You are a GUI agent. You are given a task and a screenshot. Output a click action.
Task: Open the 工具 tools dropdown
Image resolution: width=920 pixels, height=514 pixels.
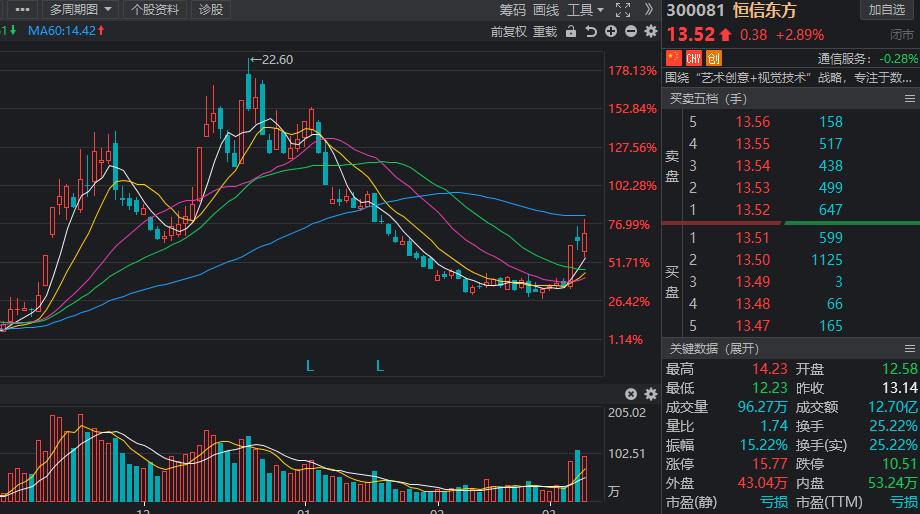[x=585, y=10]
